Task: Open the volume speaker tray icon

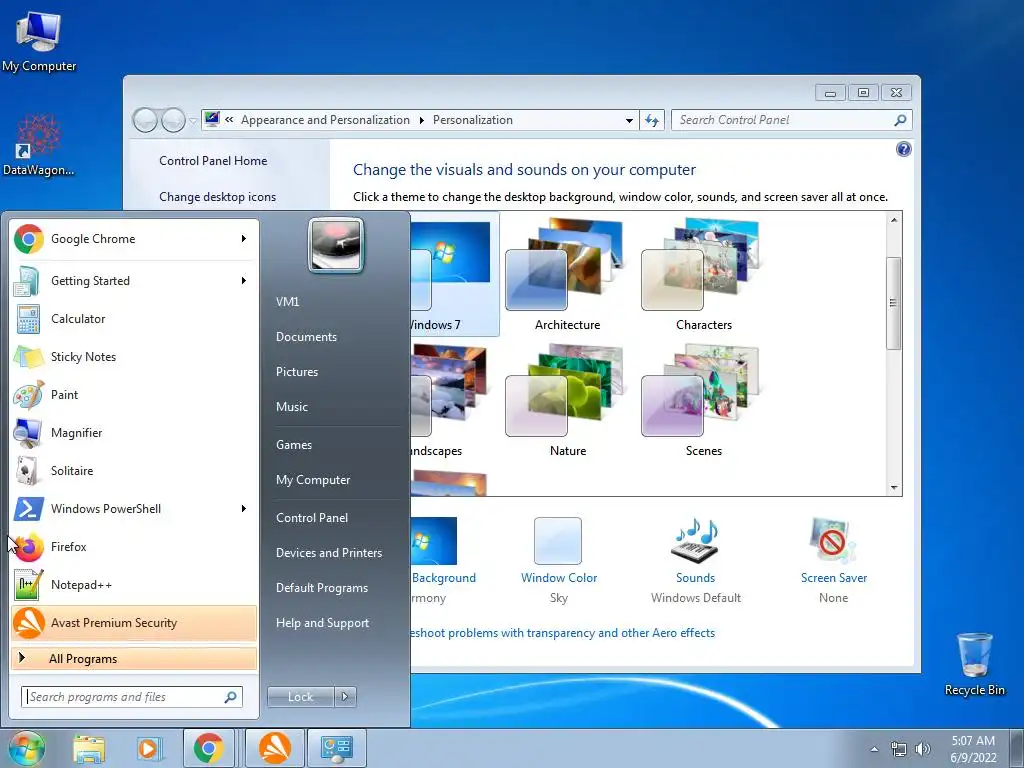Action: click(923, 749)
